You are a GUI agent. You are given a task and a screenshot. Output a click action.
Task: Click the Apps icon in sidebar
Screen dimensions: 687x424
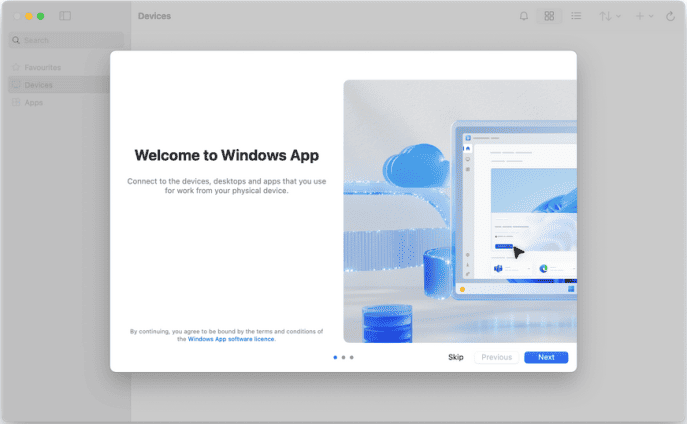pyautogui.click(x=15, y=102)
